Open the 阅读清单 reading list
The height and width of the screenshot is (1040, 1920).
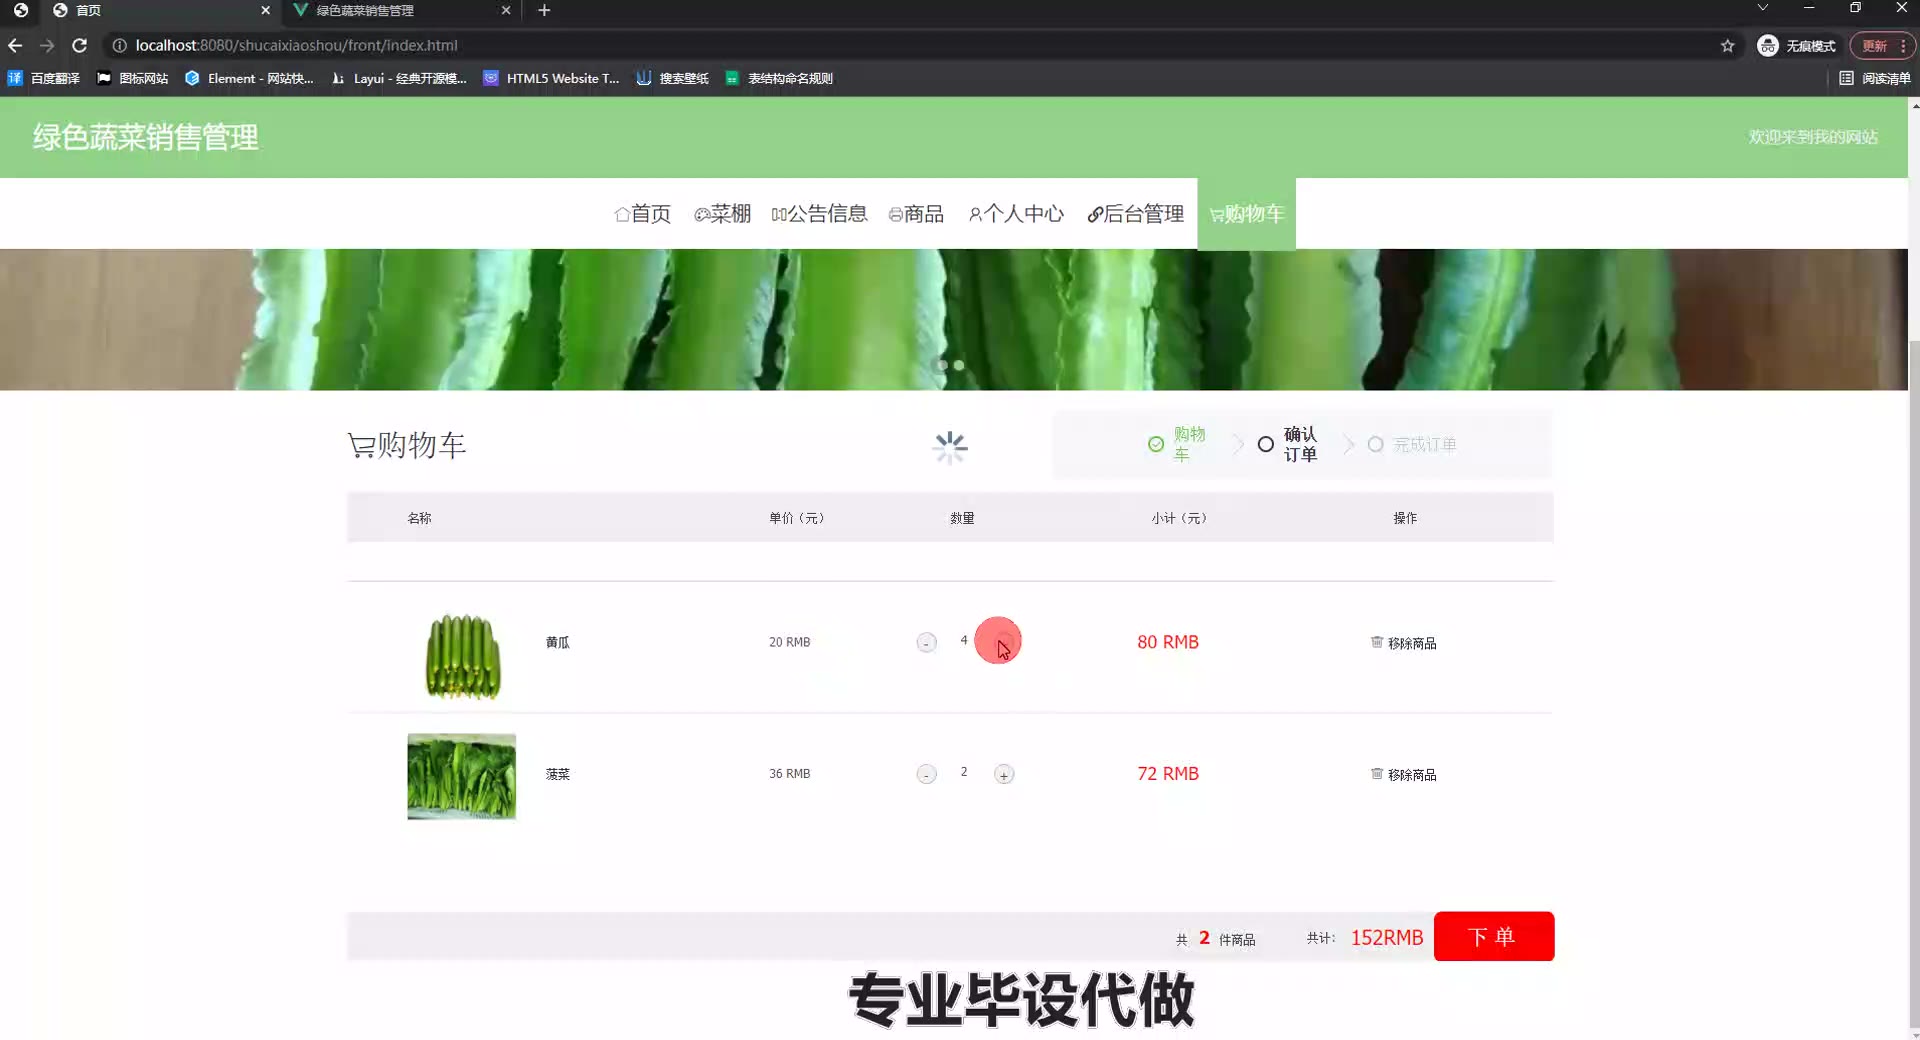[1875, 78]
